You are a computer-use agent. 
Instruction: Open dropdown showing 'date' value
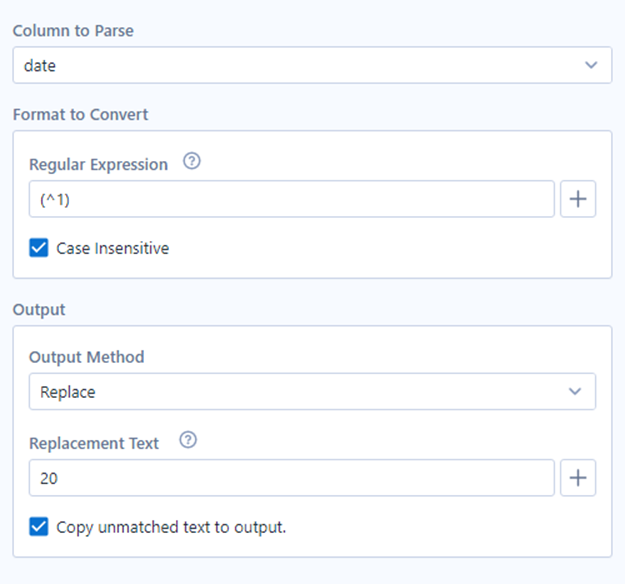click(300, 66)
